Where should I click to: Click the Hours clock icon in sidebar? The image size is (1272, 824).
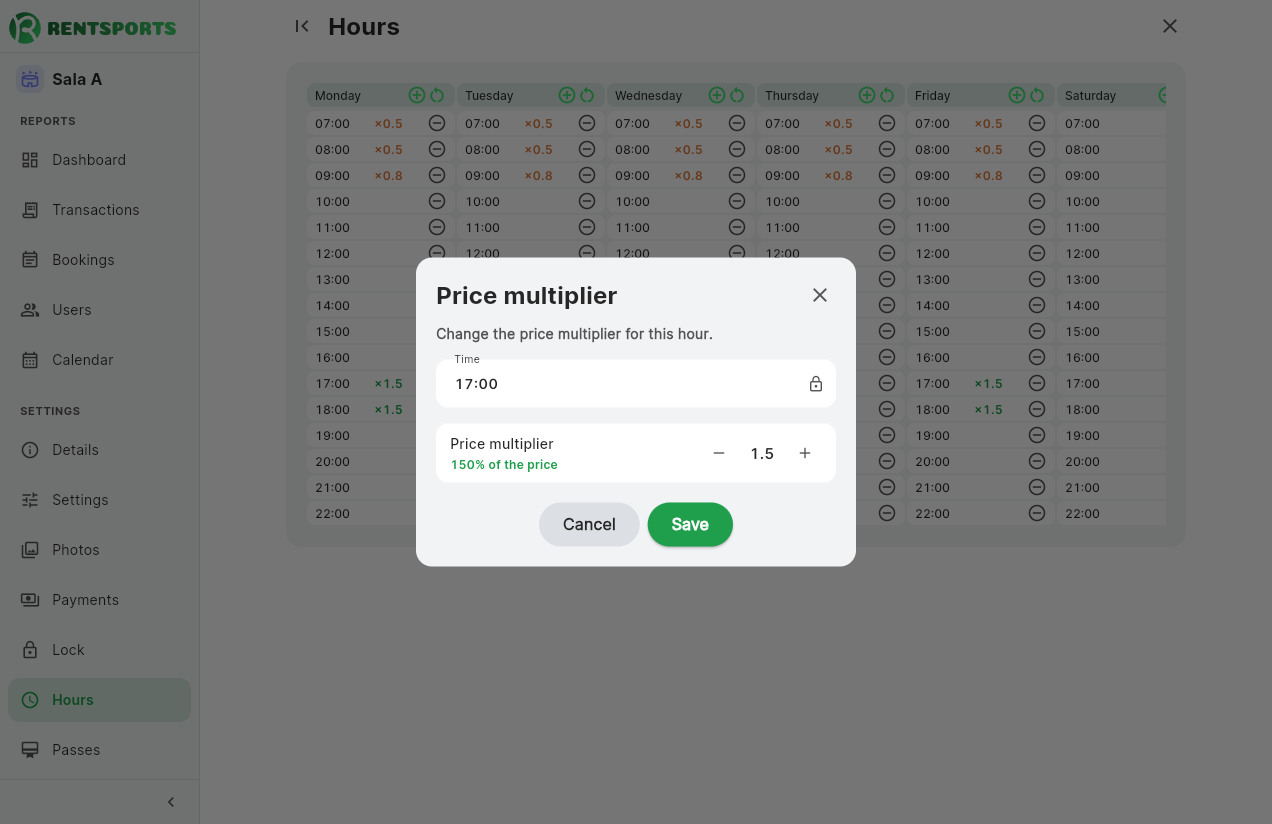tap(30, 700)
